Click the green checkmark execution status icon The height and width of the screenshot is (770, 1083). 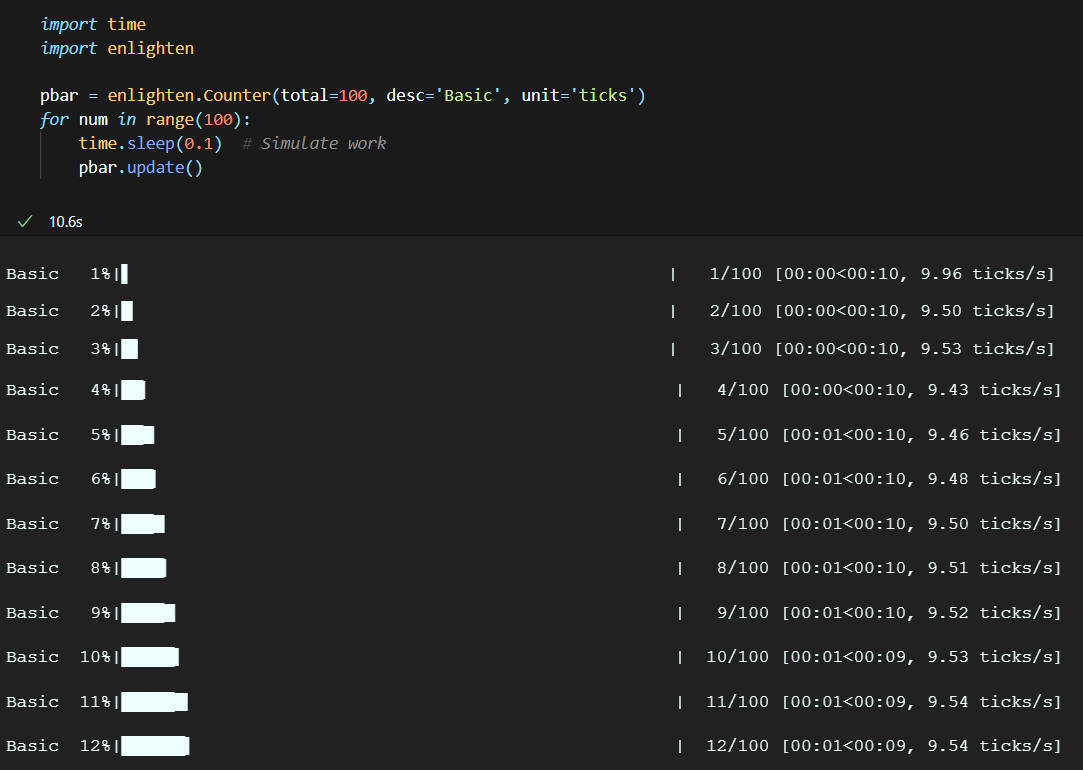(x=24, y=221)
